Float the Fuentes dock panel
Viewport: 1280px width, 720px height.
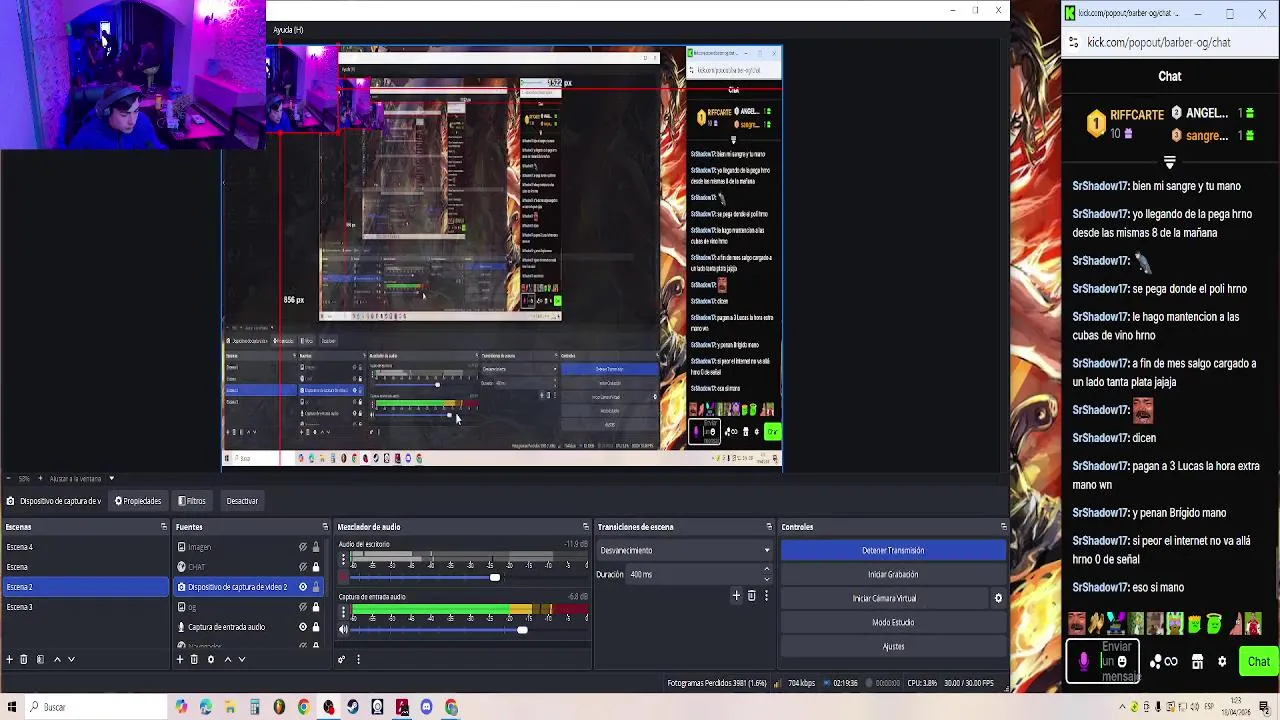[324, 527]
